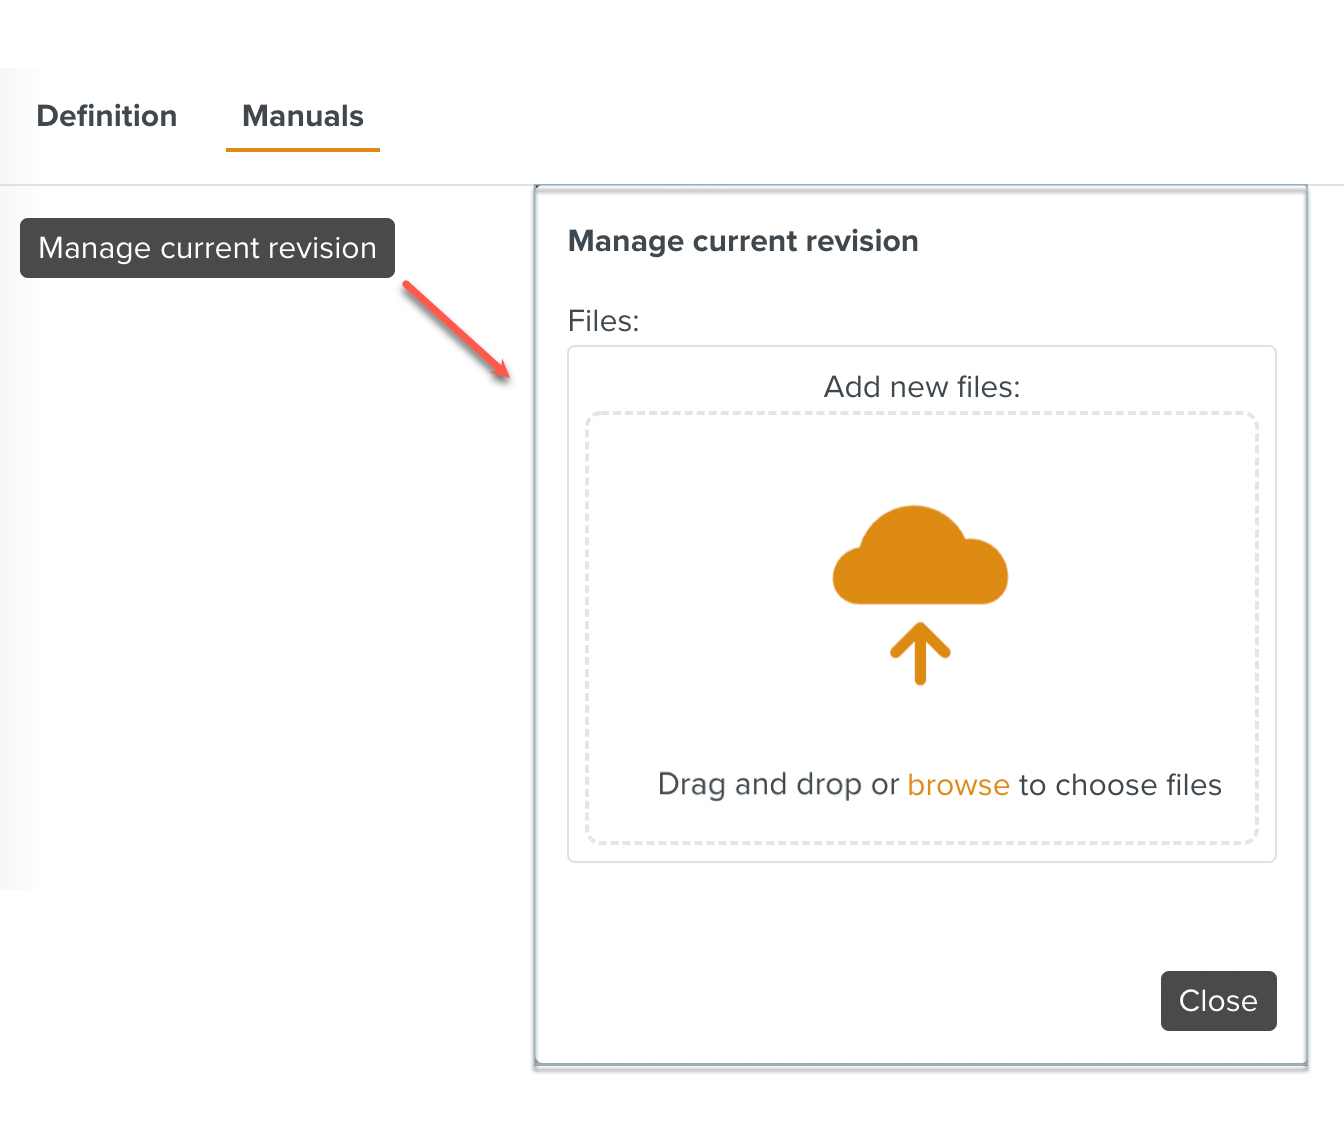This screenshot has width=1344, height=1144.
Task: Click the 'Add new files:' label
Action: (x=921, y=387)
